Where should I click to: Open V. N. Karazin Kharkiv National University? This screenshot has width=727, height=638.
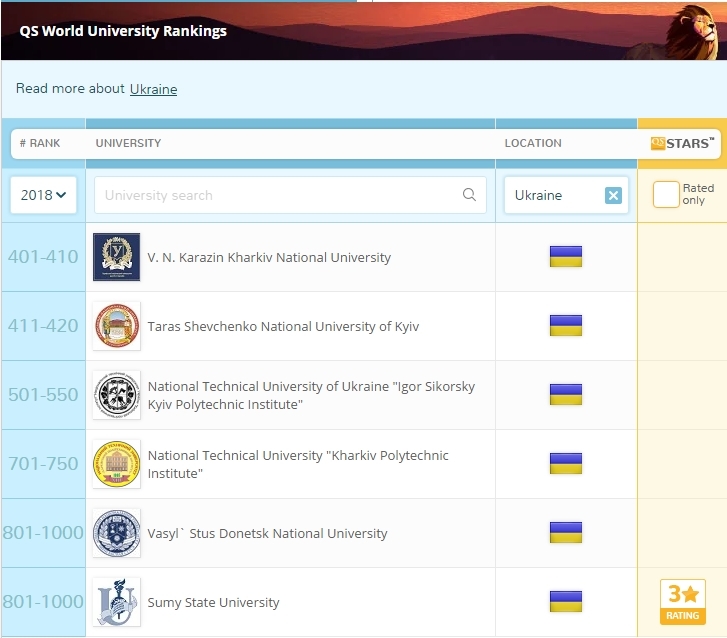point(269,257)
